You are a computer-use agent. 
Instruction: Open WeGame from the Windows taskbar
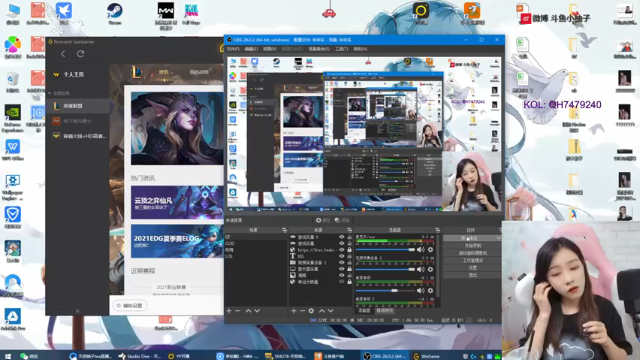(427, 356)
